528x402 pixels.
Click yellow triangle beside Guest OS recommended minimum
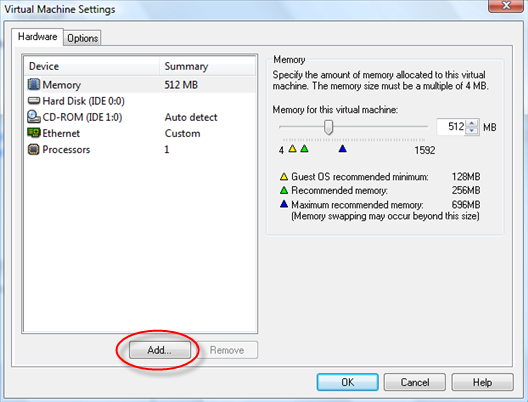(x=284, y=176)
